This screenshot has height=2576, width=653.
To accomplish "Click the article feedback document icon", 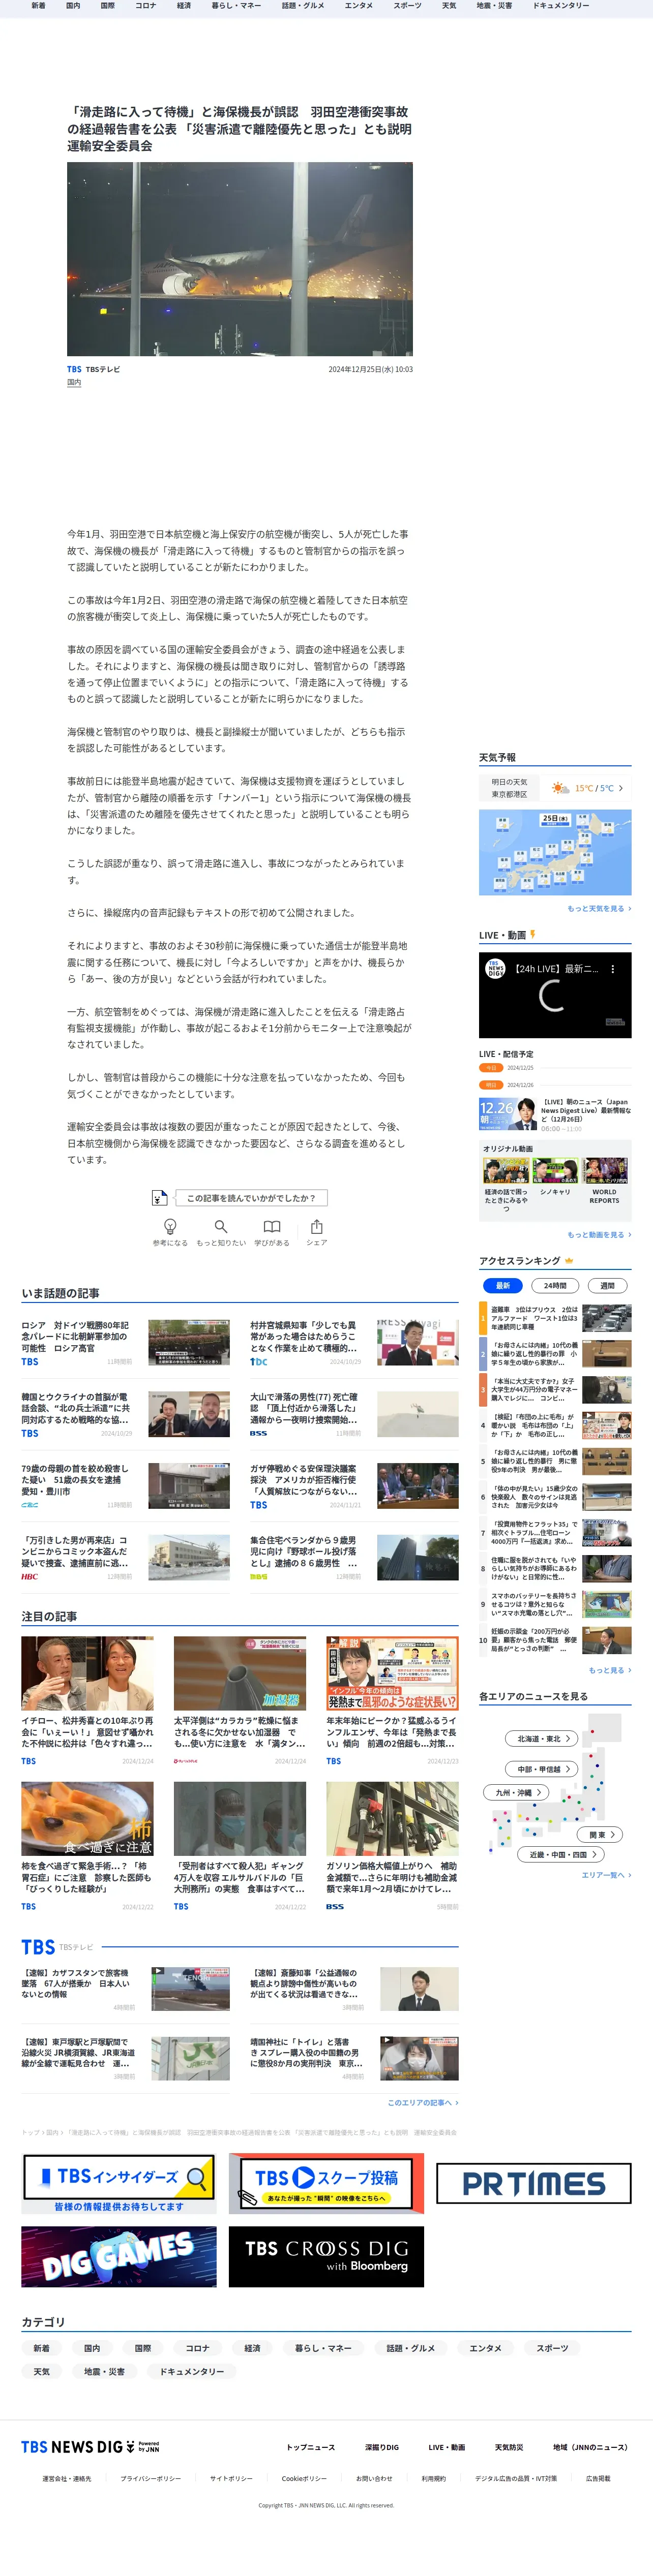I will point(159,1197).
